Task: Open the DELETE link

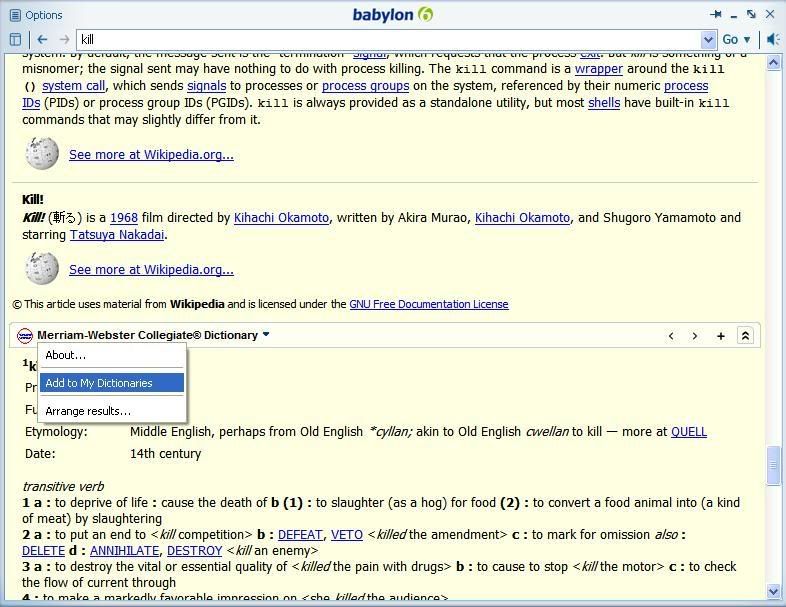Action: click(x=43, y=551)
